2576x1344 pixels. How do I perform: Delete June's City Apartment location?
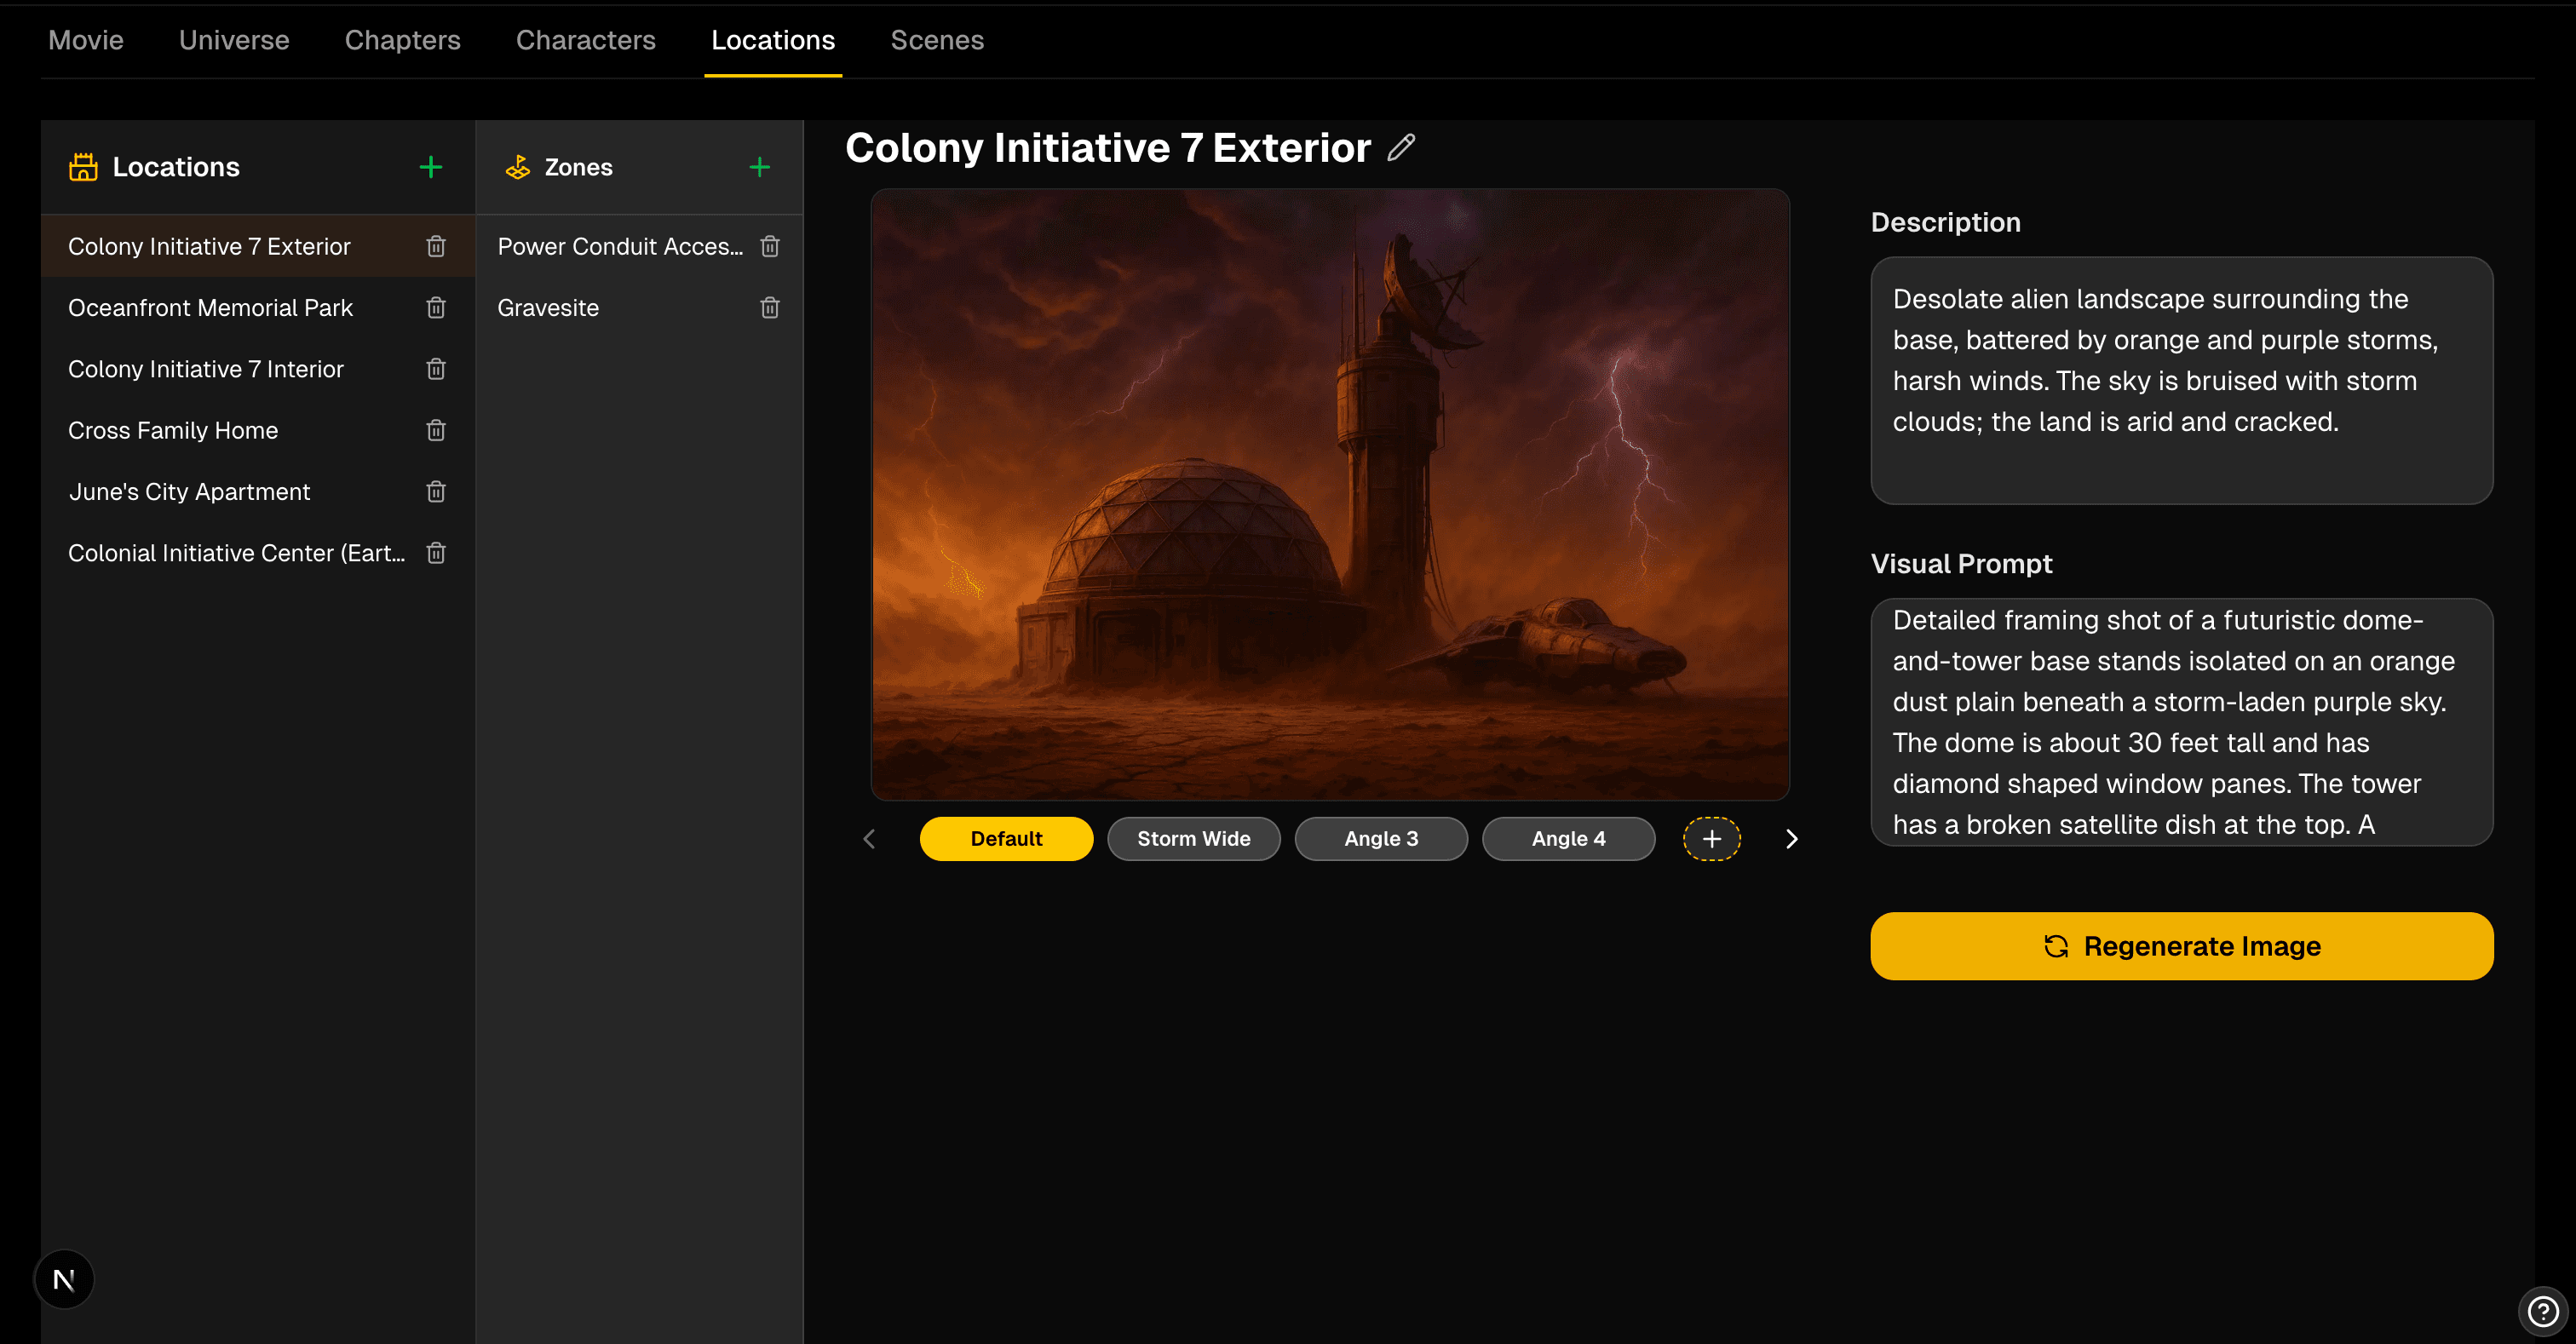pyautogui.click(x=435, y=492)
